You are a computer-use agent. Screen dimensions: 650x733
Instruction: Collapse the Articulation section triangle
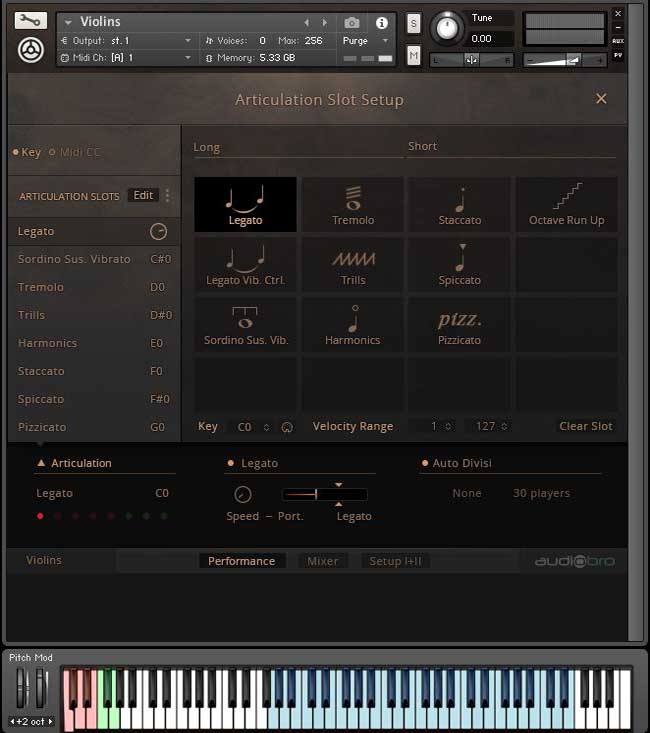pos(41,463)
